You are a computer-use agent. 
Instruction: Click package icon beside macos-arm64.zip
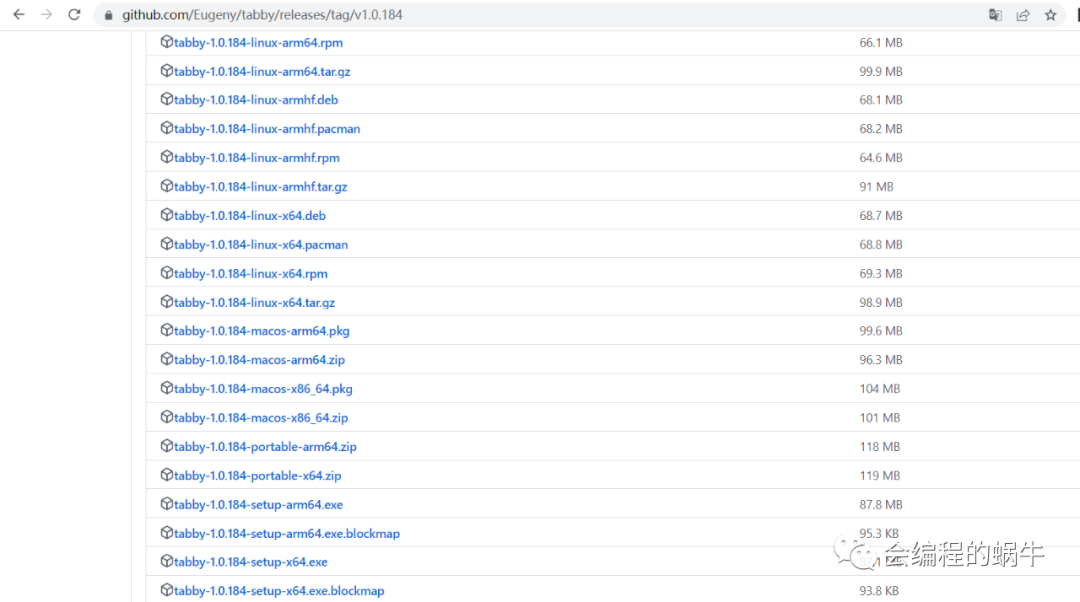tap(166, 360)
